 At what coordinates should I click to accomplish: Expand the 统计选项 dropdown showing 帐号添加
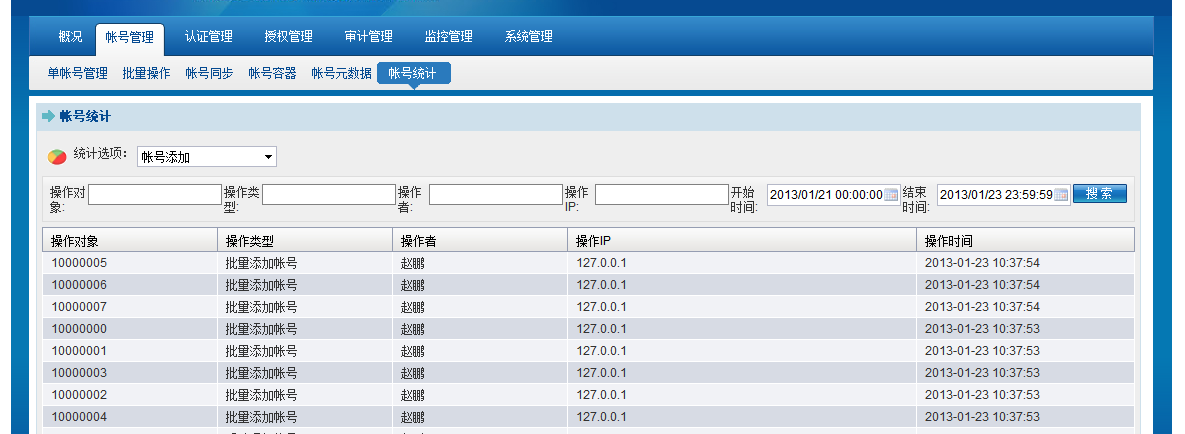206,157
